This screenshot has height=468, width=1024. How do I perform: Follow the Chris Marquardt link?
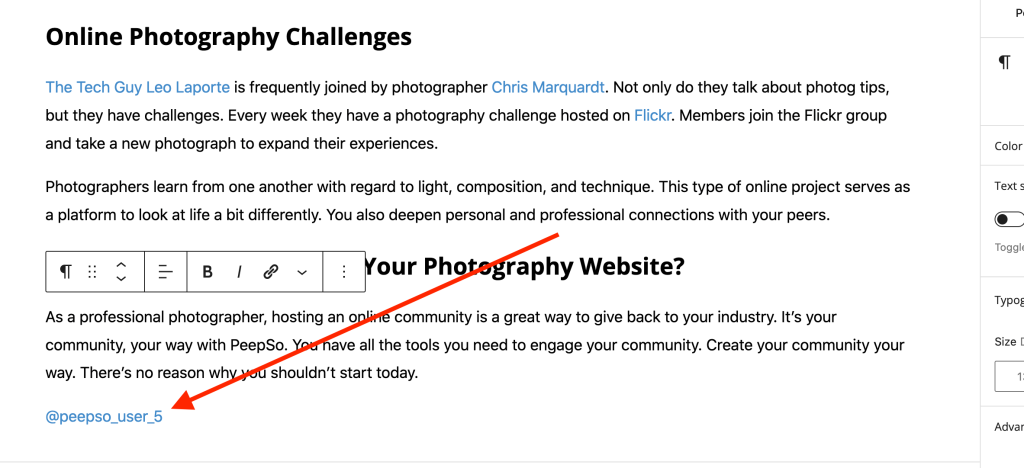548,87
